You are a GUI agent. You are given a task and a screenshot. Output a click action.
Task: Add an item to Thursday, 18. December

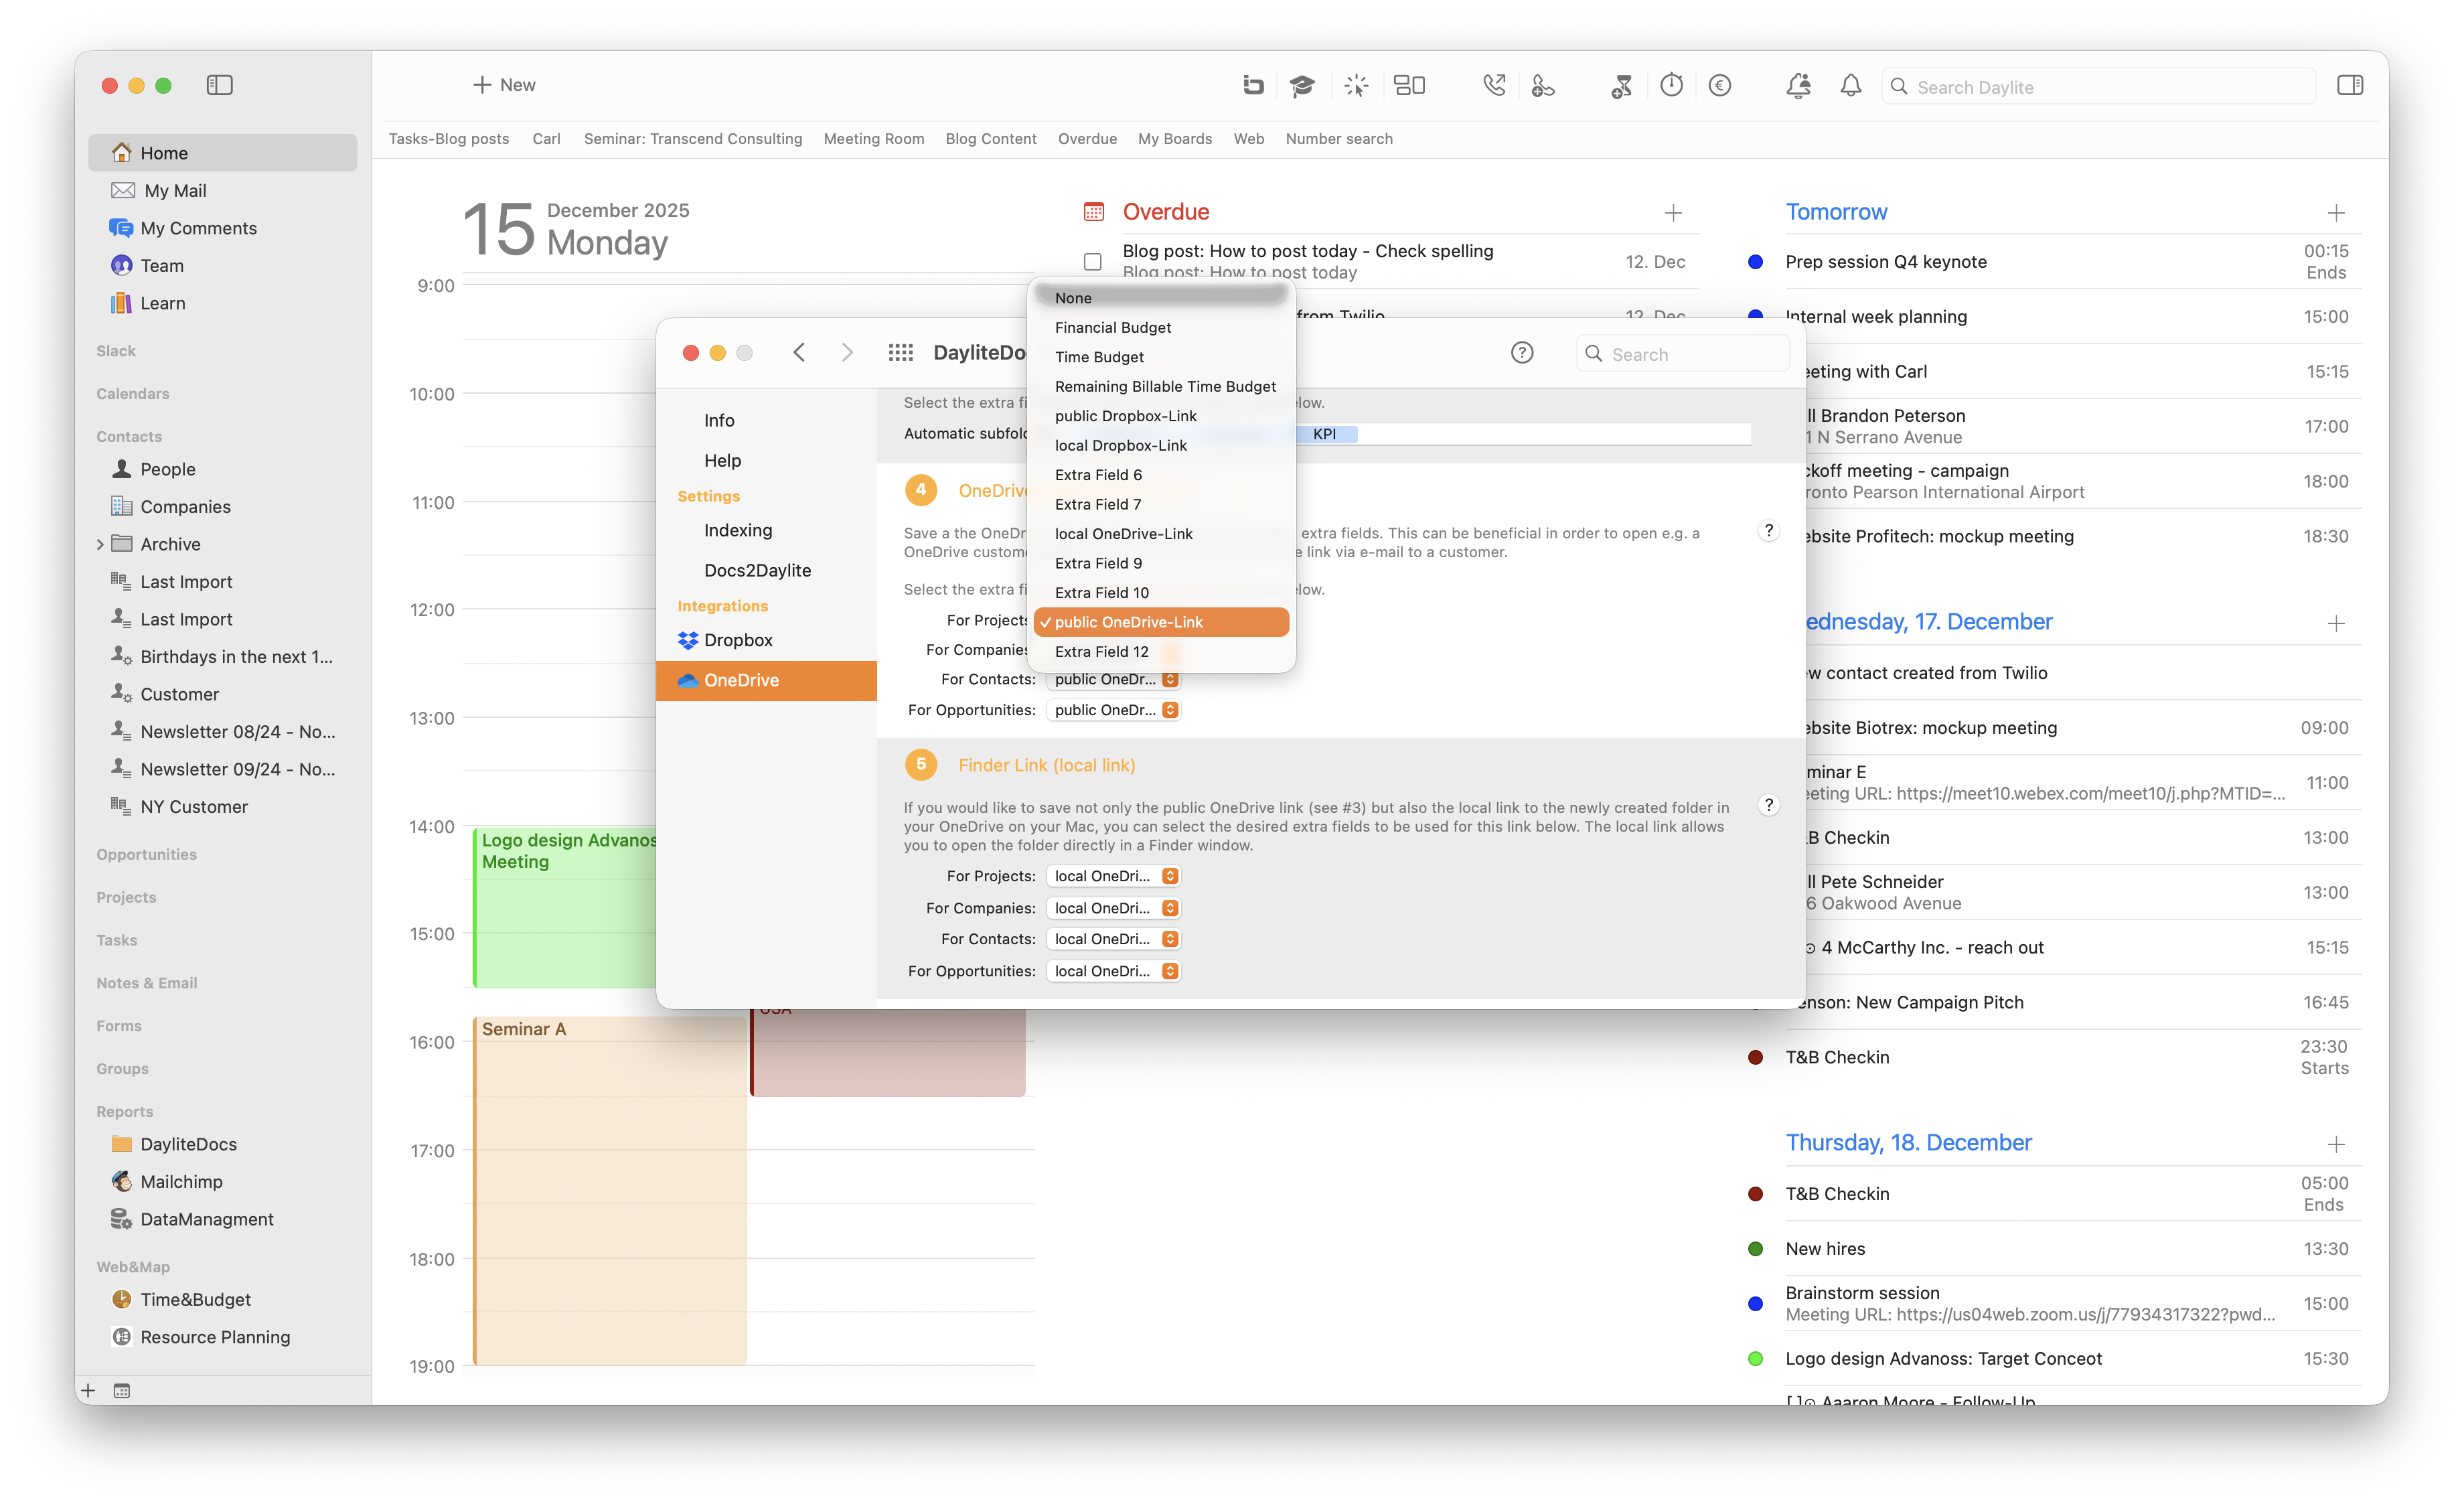[x=2336, y=1144]
